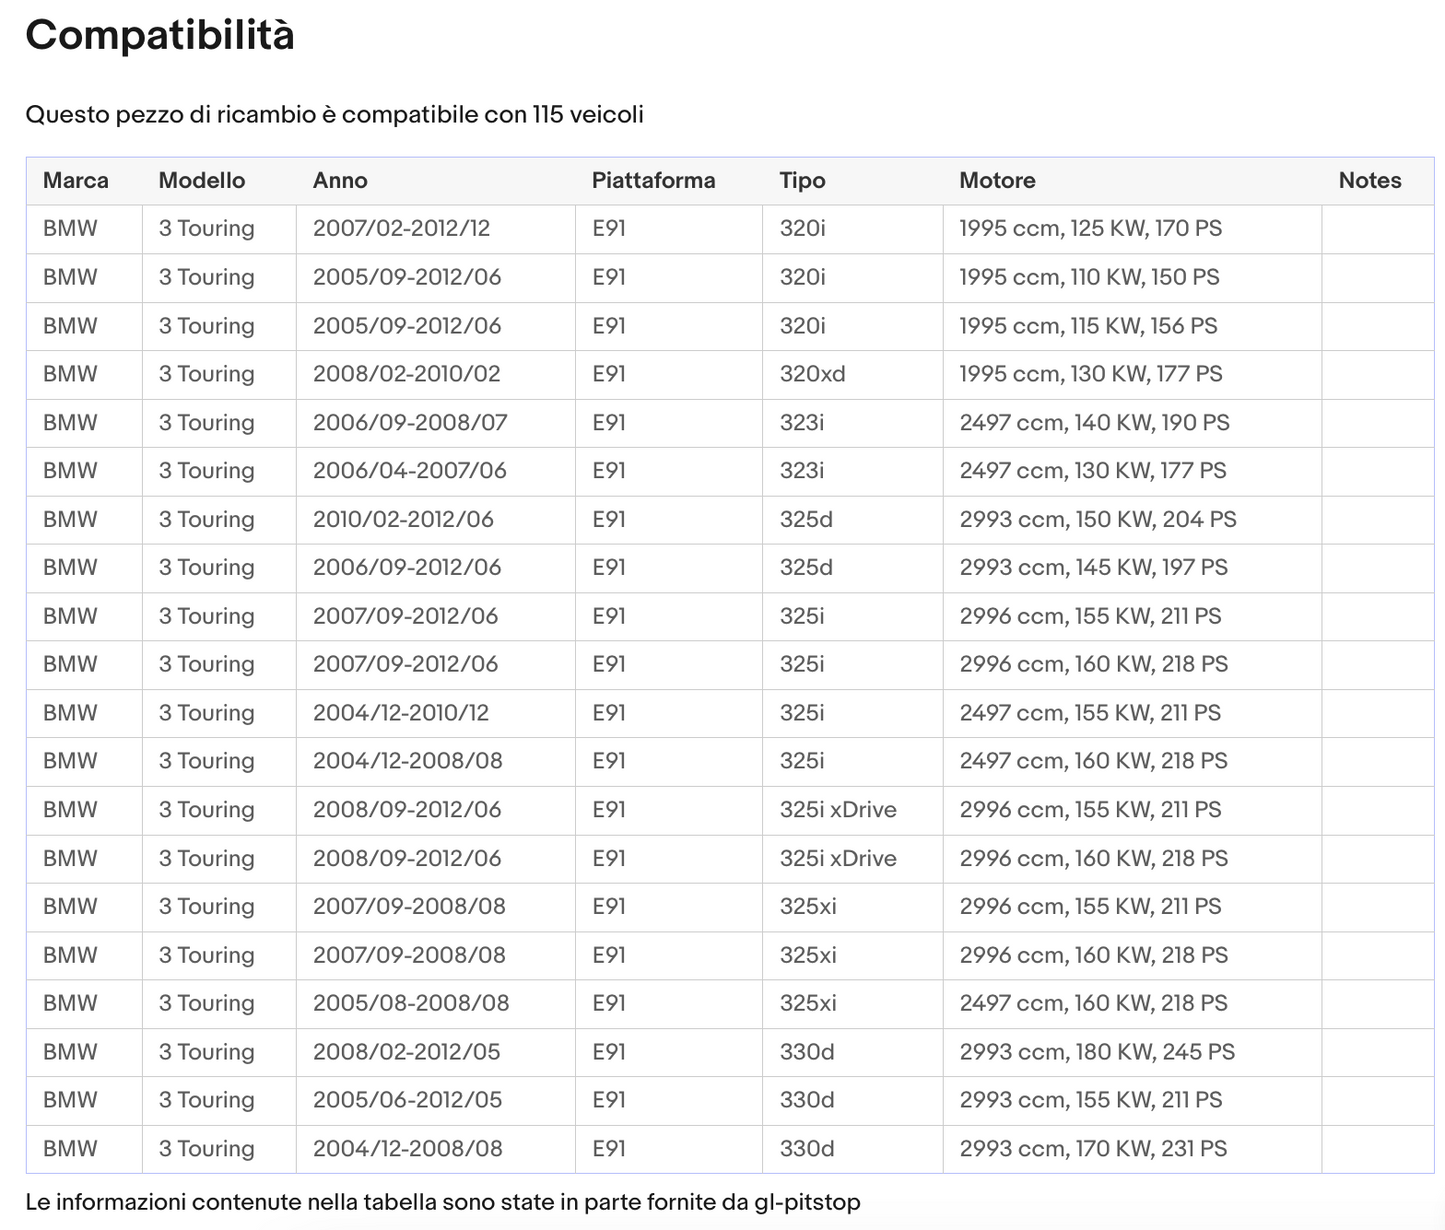Select the 2010/02-2012/06 year cell

[x=436, y=520]
